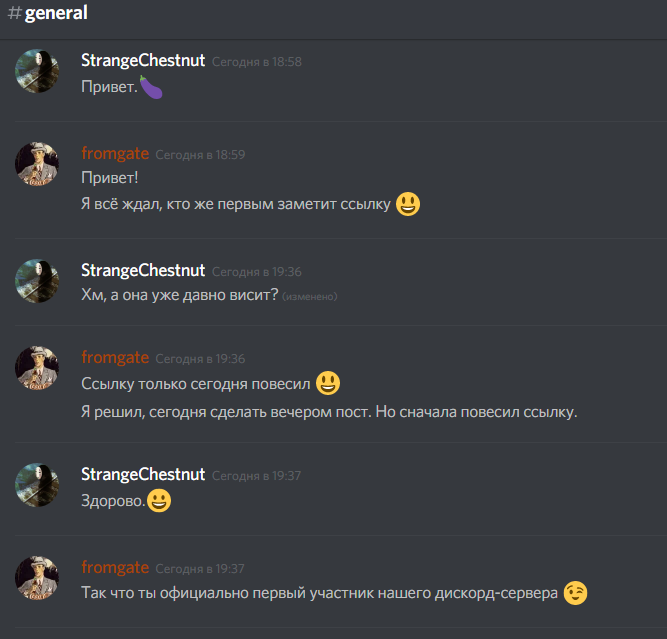Click fromgate username on the last message
Image resolution: width=667 pixels, height=639 pixels.
(115, 568)
